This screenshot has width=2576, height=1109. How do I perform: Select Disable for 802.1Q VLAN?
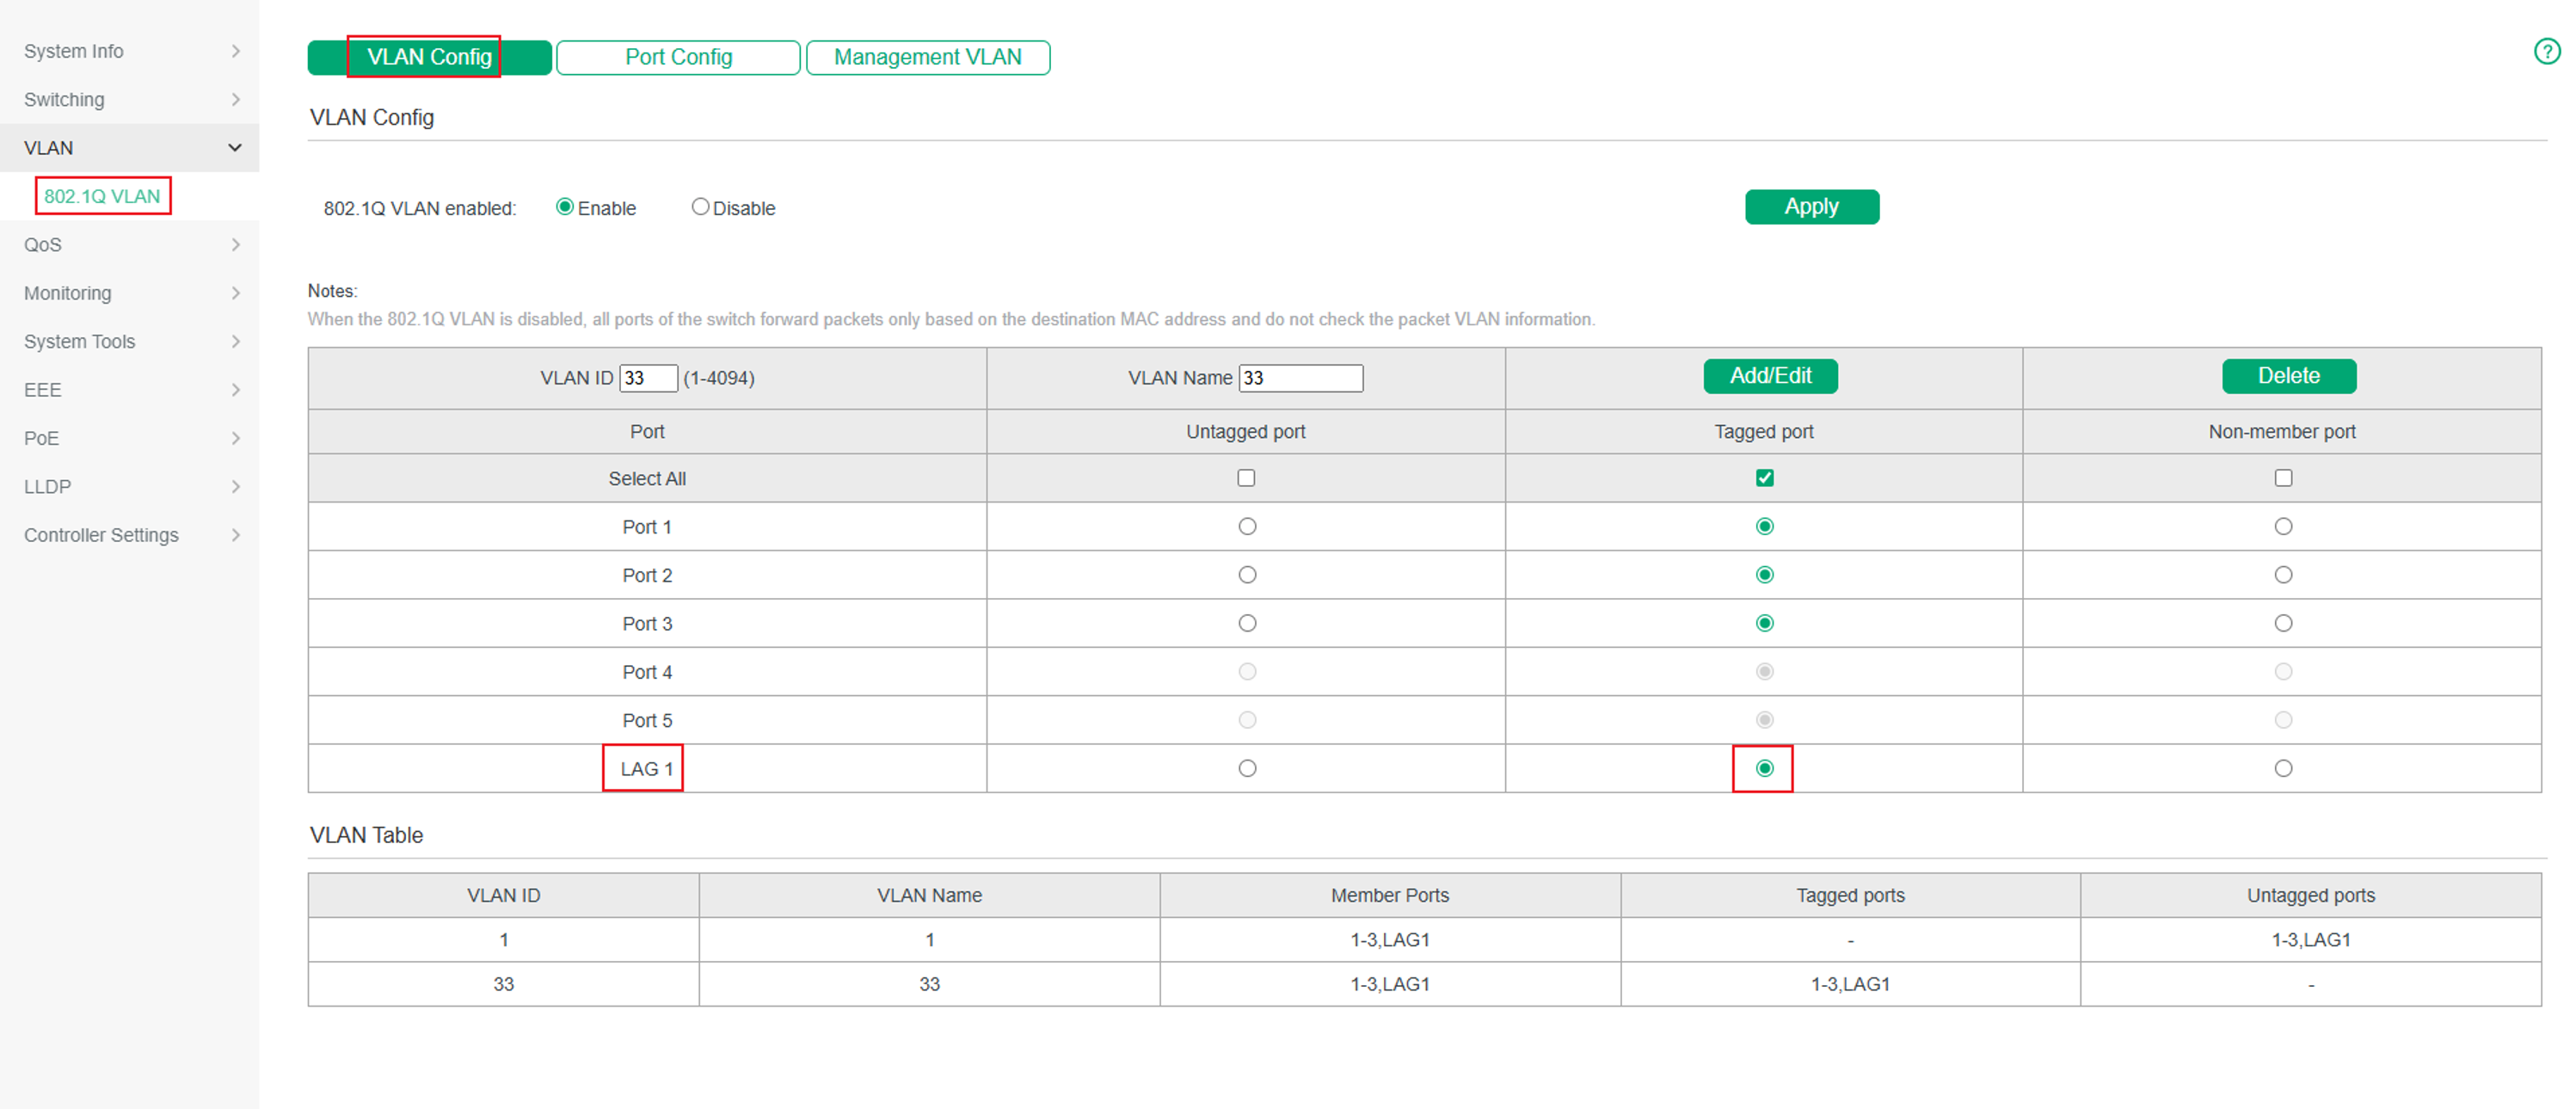click(x=700, y=207)
